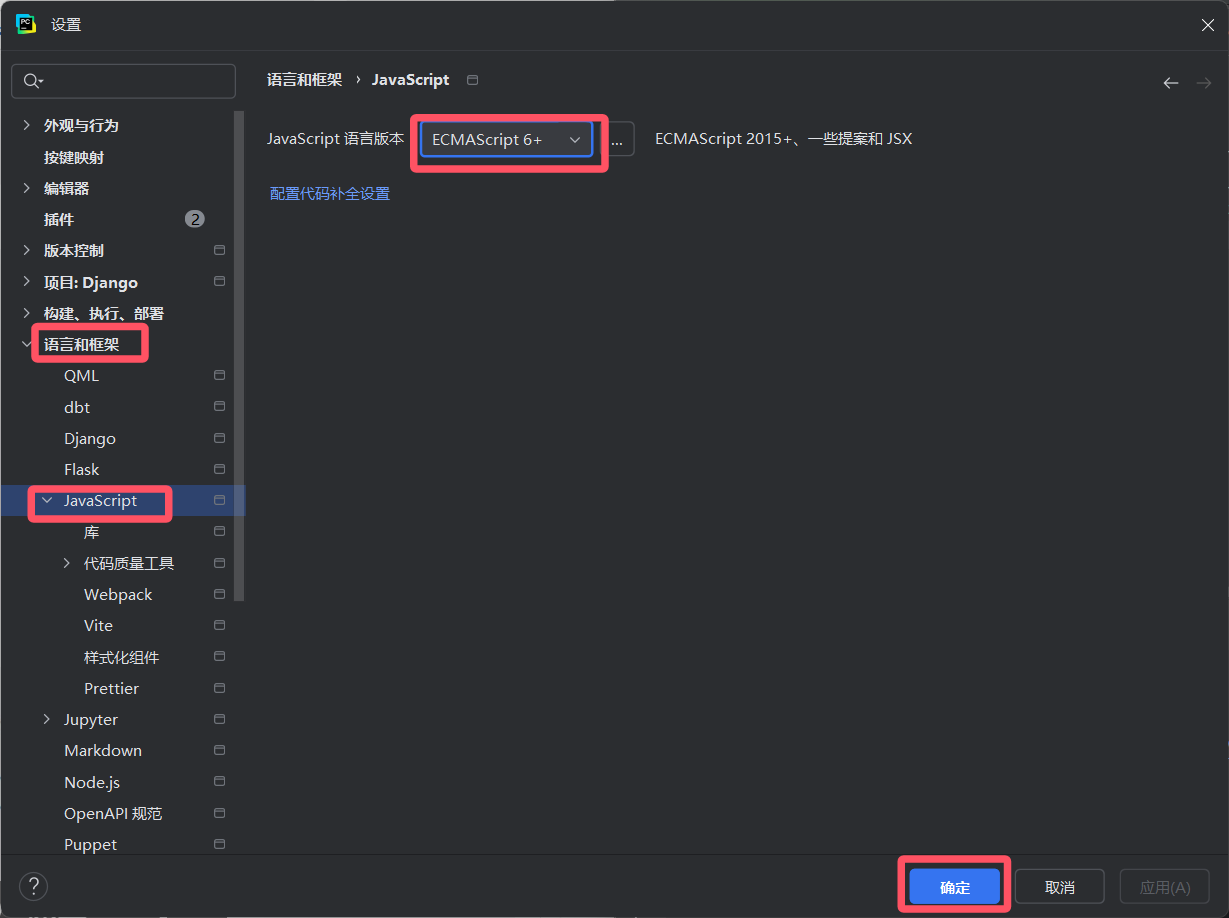The height and width of the screenshot is (918, 1229).
Task: Click project-level icon on OpenAPI 规范 row
Action: [220, 813]
